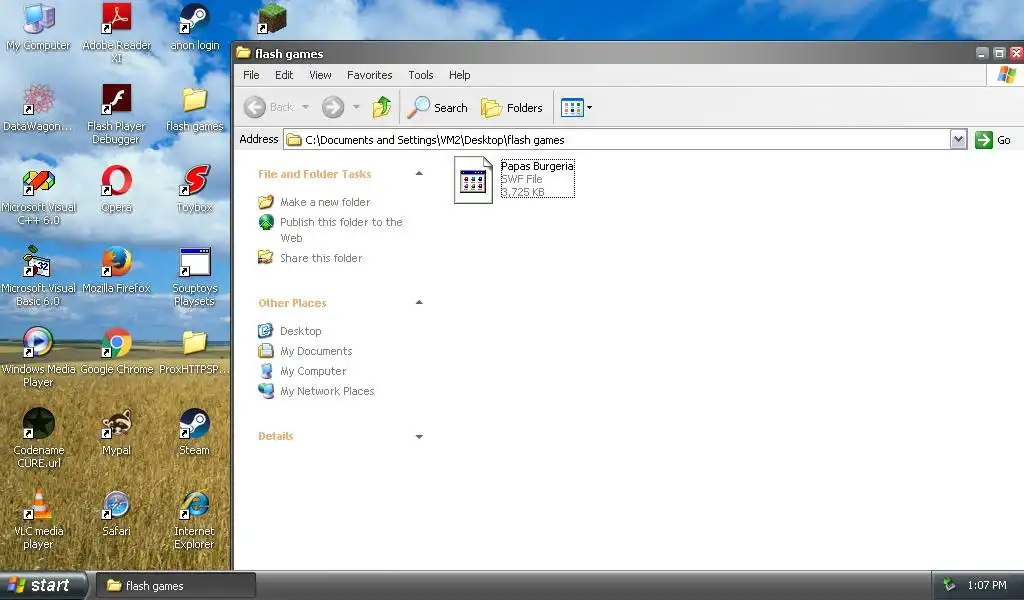Image resolution: width=1024 pixels, height=600 pixels.
Task: Open the Help menu
Action: tap(459, 75)
